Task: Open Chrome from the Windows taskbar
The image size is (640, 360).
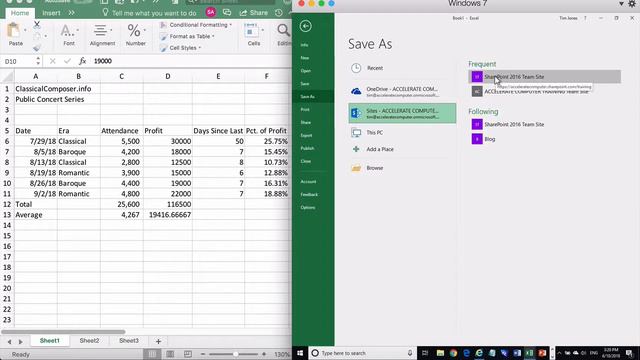Action: coord(453,353)
